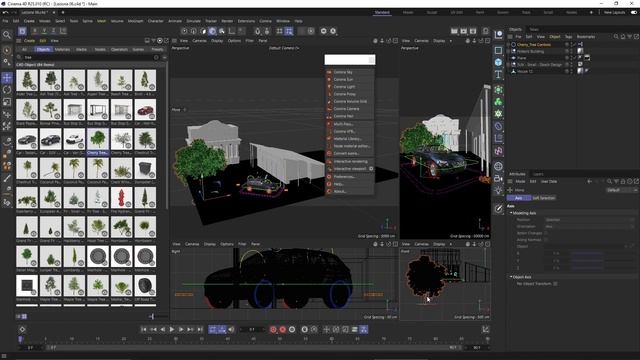This screenshot has width=640, height=360.
Task: Click the green Cloner MoGraph icon
Action: coord(498,102)
